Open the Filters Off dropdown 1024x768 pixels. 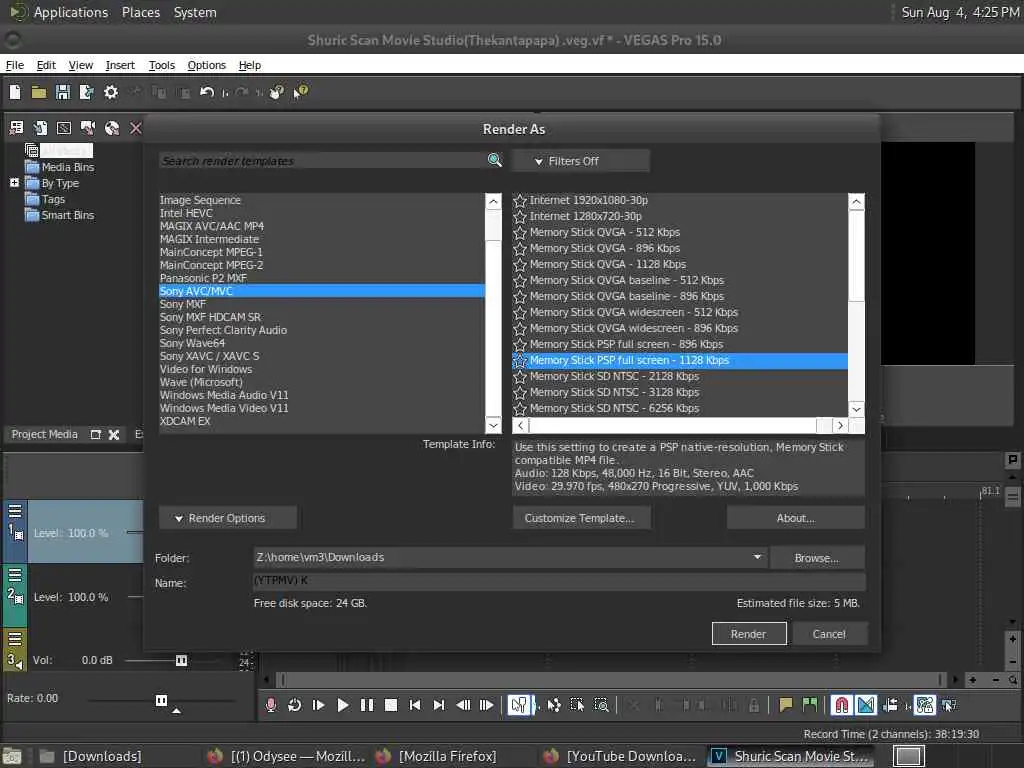(x=581, y=161)
